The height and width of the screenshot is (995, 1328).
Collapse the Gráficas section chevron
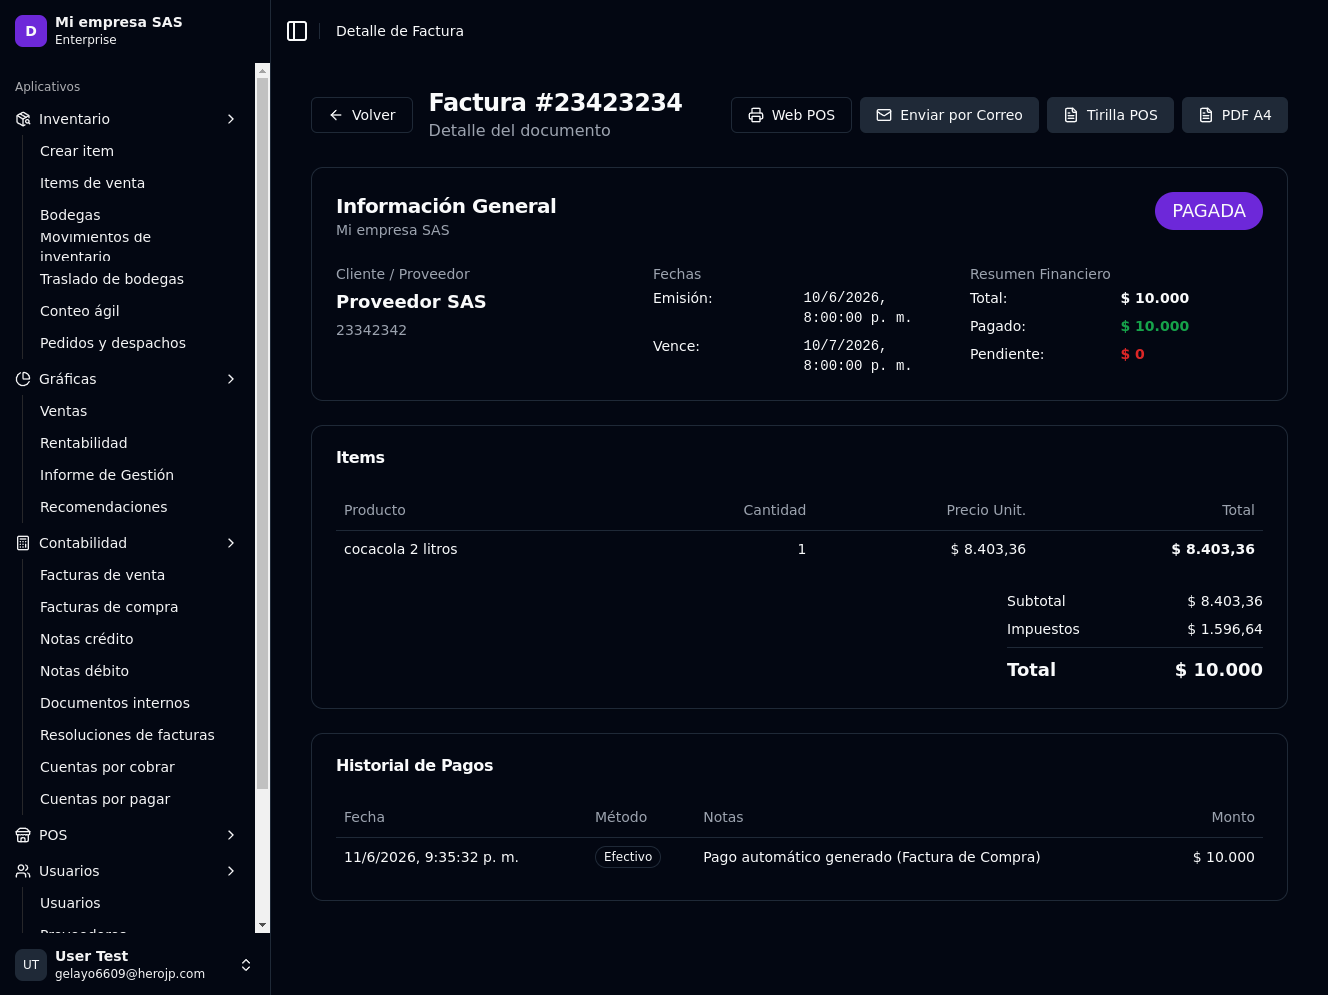click(231, 379)
